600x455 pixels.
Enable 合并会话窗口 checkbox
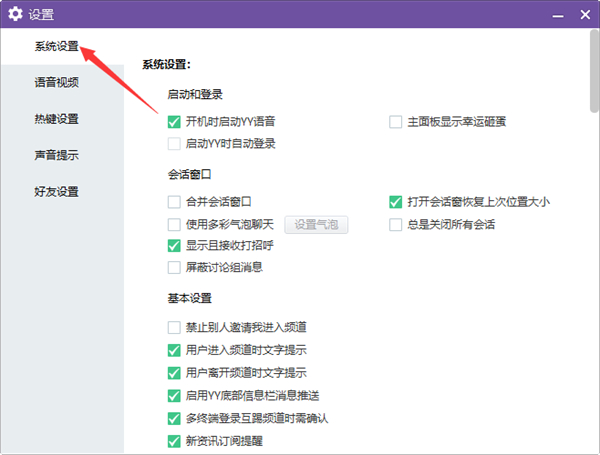[x=174, y=202]
